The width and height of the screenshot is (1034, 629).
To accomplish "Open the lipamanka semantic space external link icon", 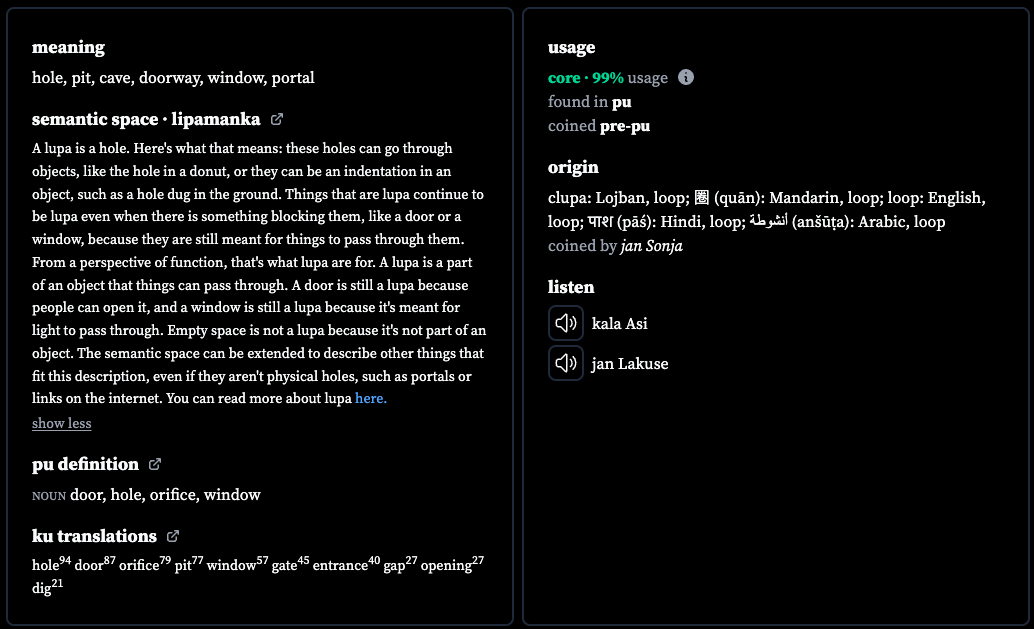I will pyautogui.click(x=277, y=119).
